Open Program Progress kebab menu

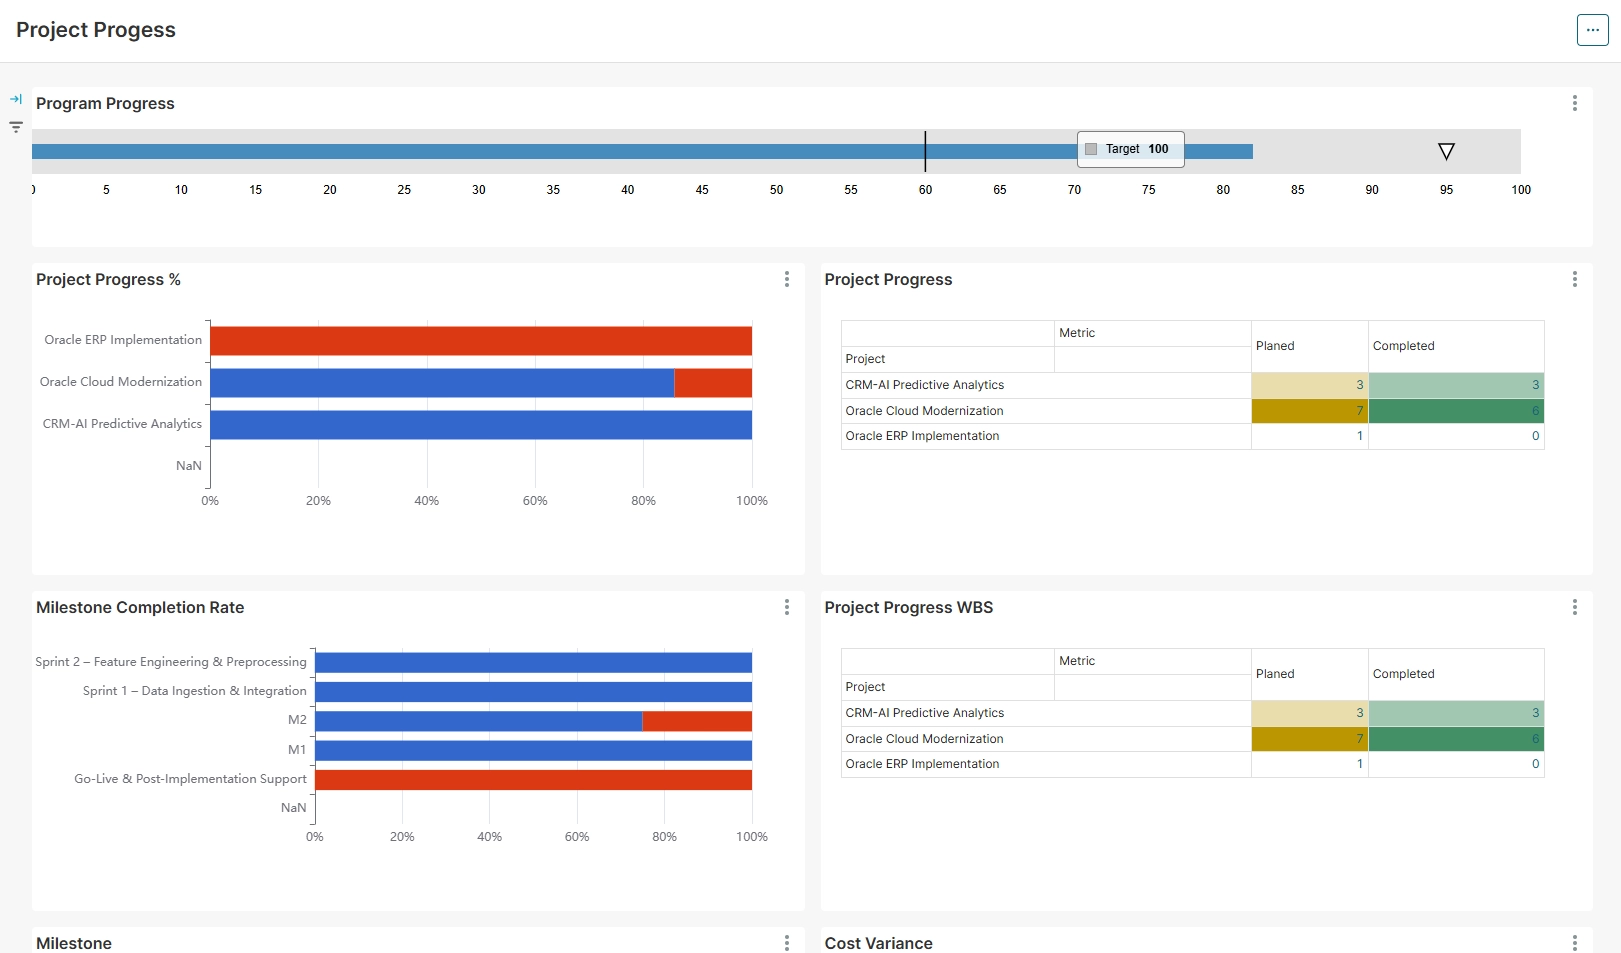(1574, 103)
